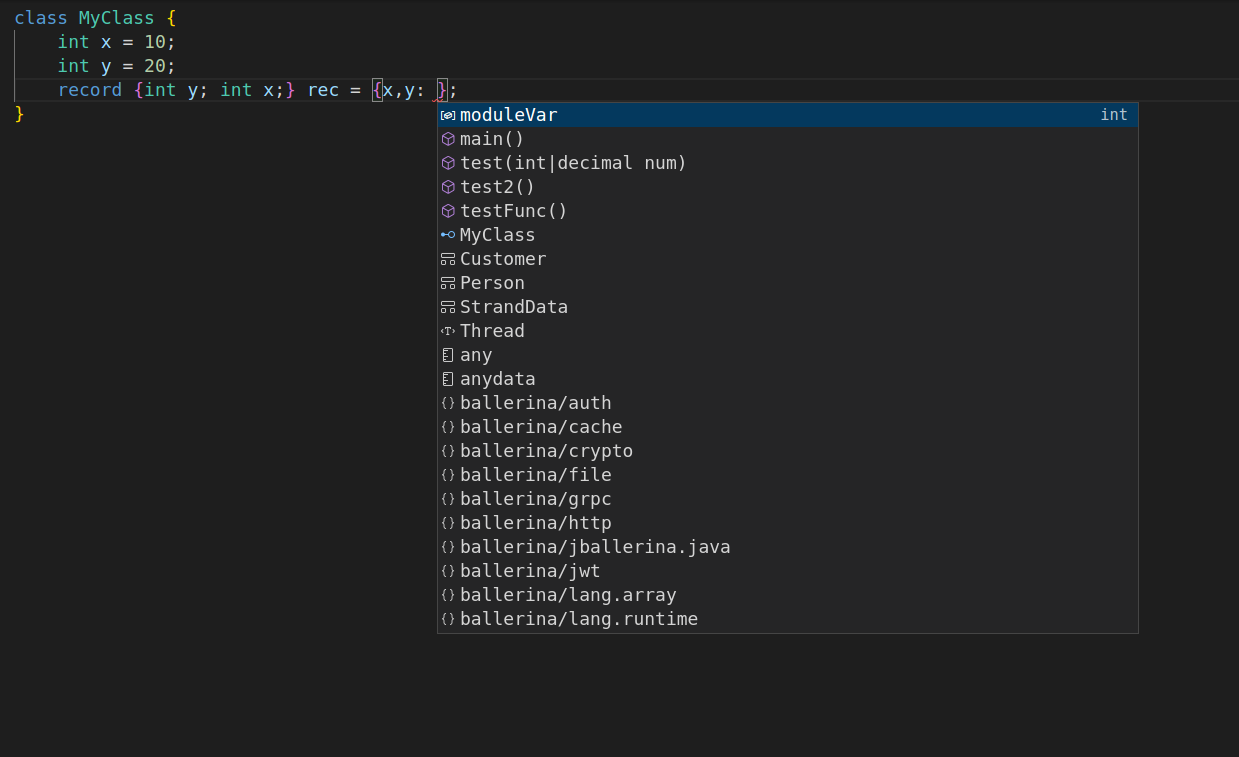Choose ballerina/cache module suggestion

click(x=788, y=427)
